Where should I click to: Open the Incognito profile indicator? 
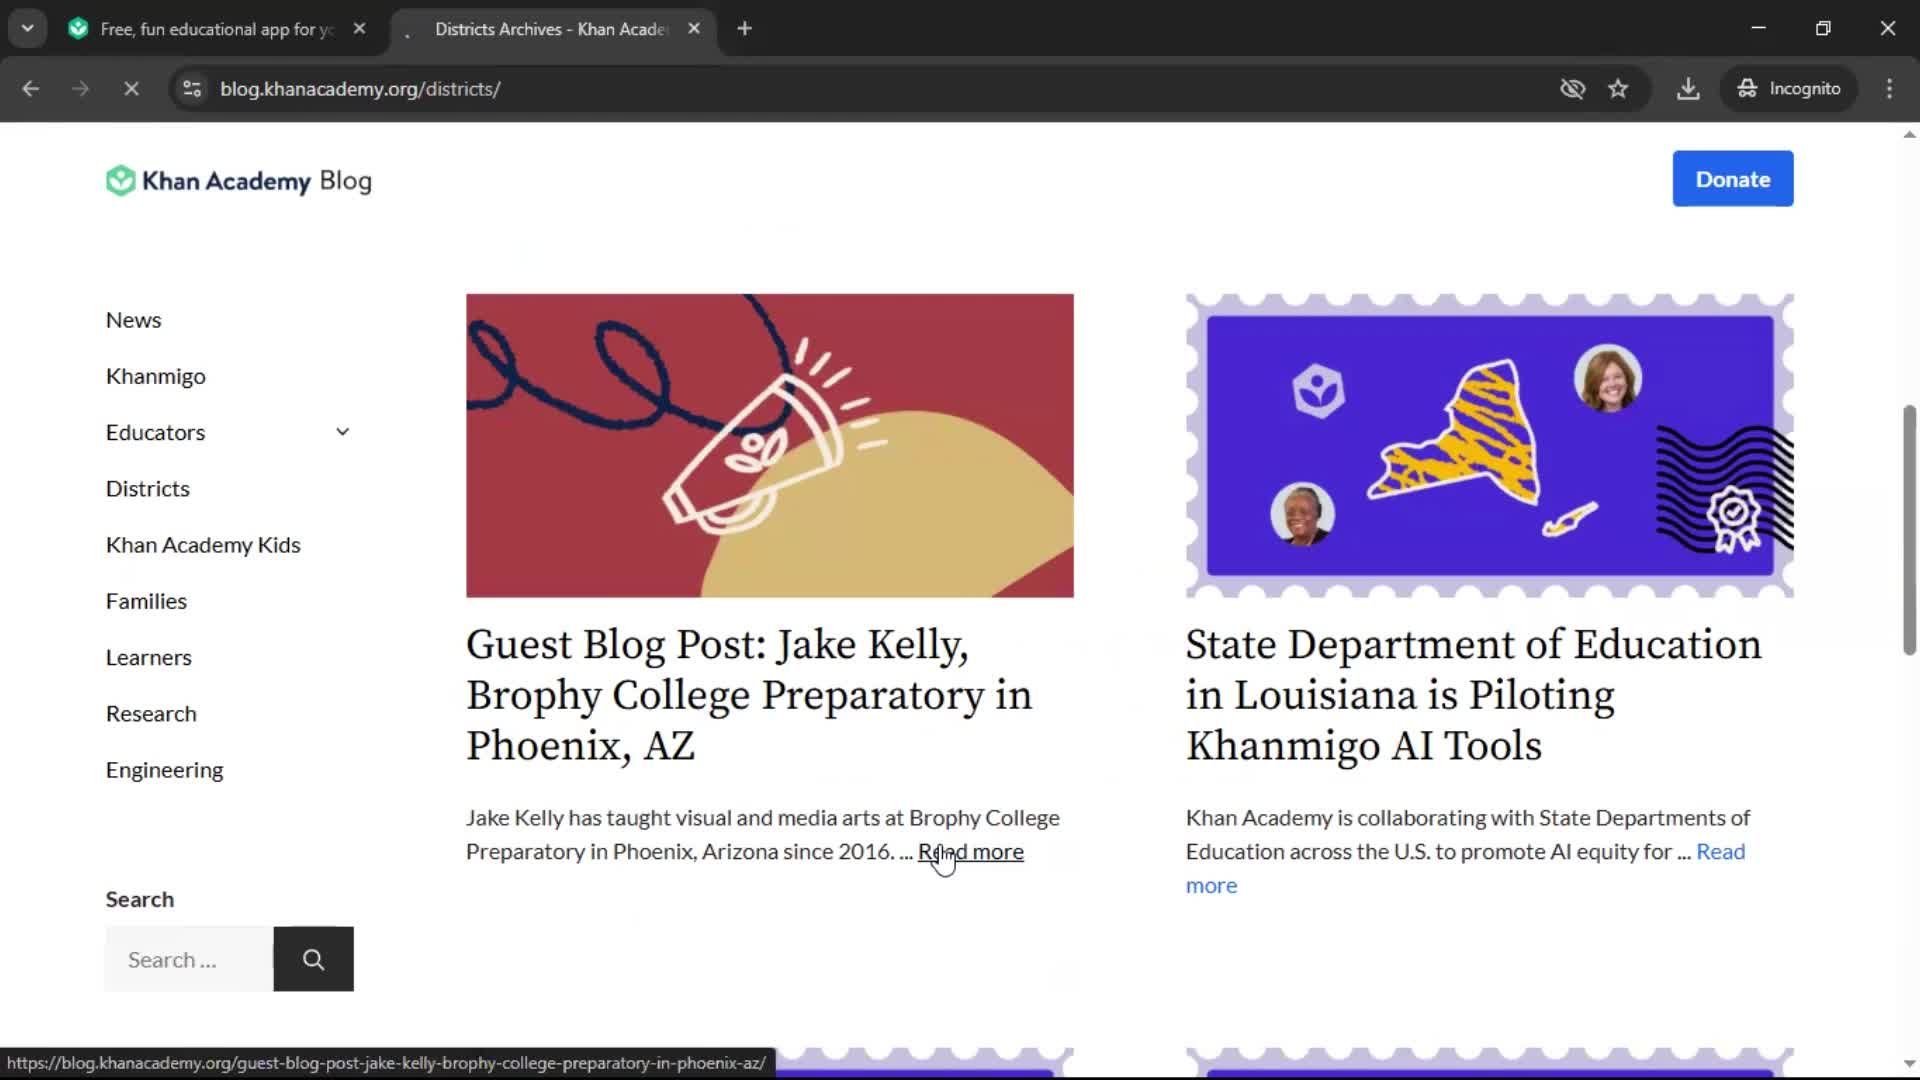click(x=1789, y=88)
